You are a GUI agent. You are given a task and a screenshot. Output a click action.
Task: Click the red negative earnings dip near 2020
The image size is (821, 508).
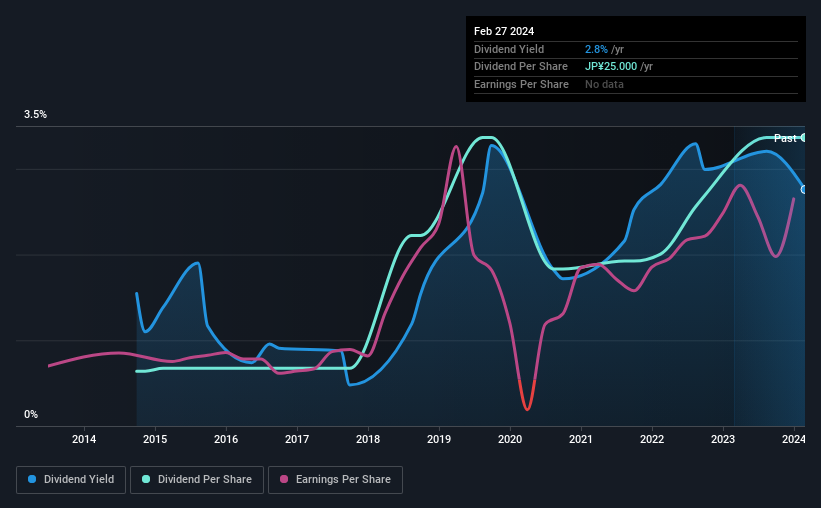(x=527, y=395)
